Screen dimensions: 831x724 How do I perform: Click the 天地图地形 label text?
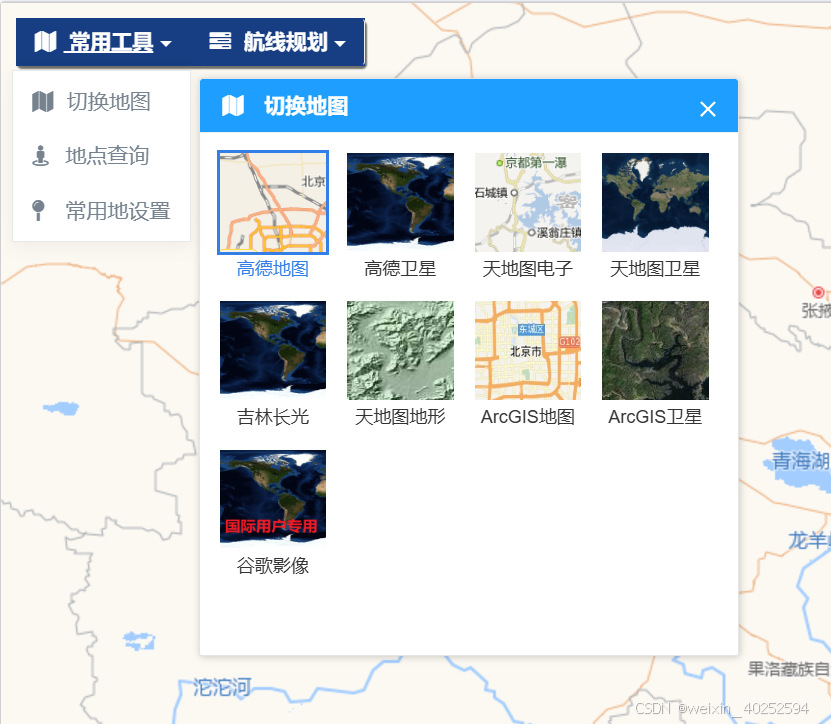point(400,417)
